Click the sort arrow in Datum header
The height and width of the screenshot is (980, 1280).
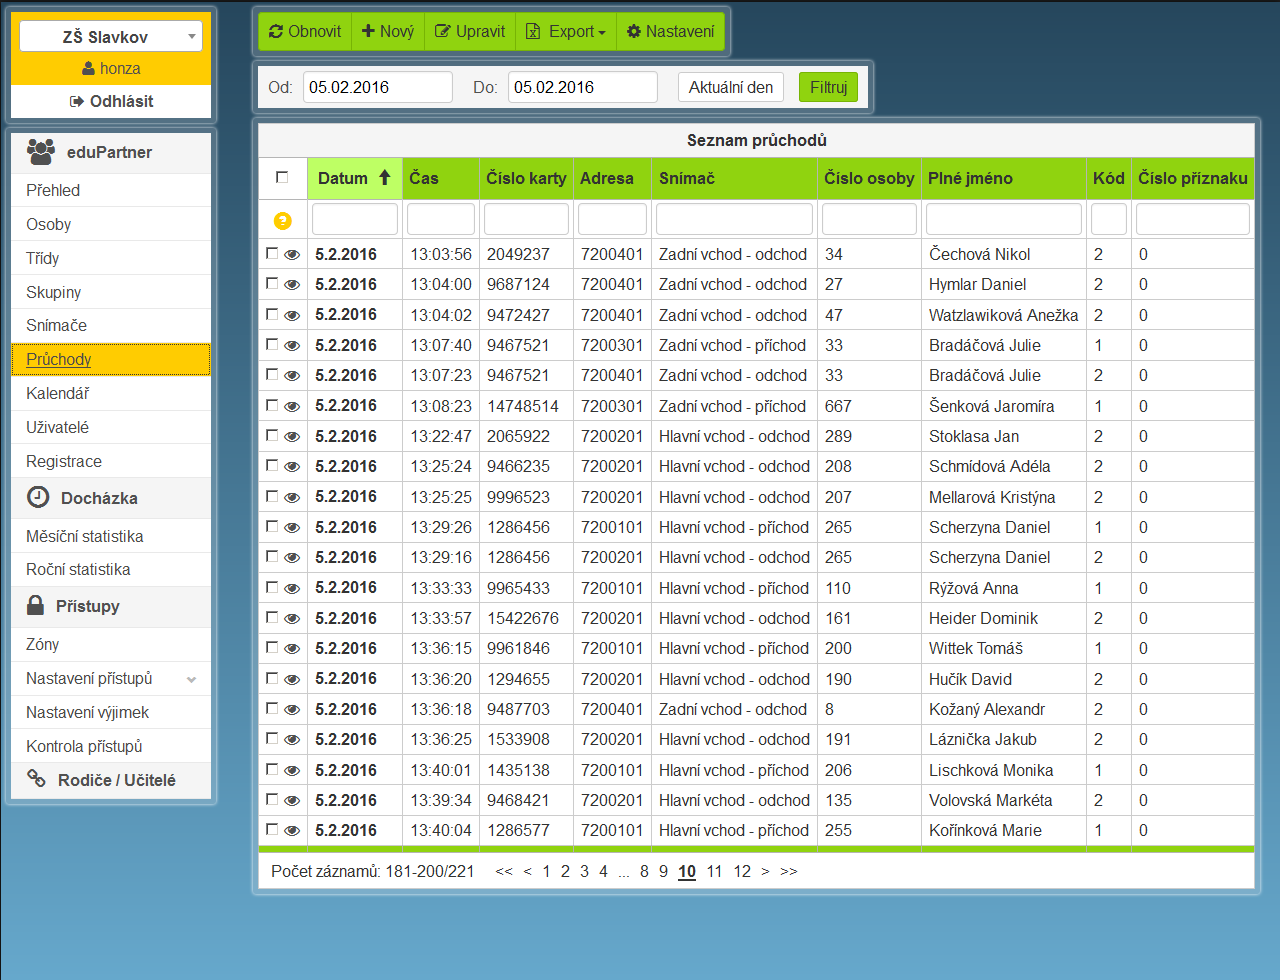385,178
